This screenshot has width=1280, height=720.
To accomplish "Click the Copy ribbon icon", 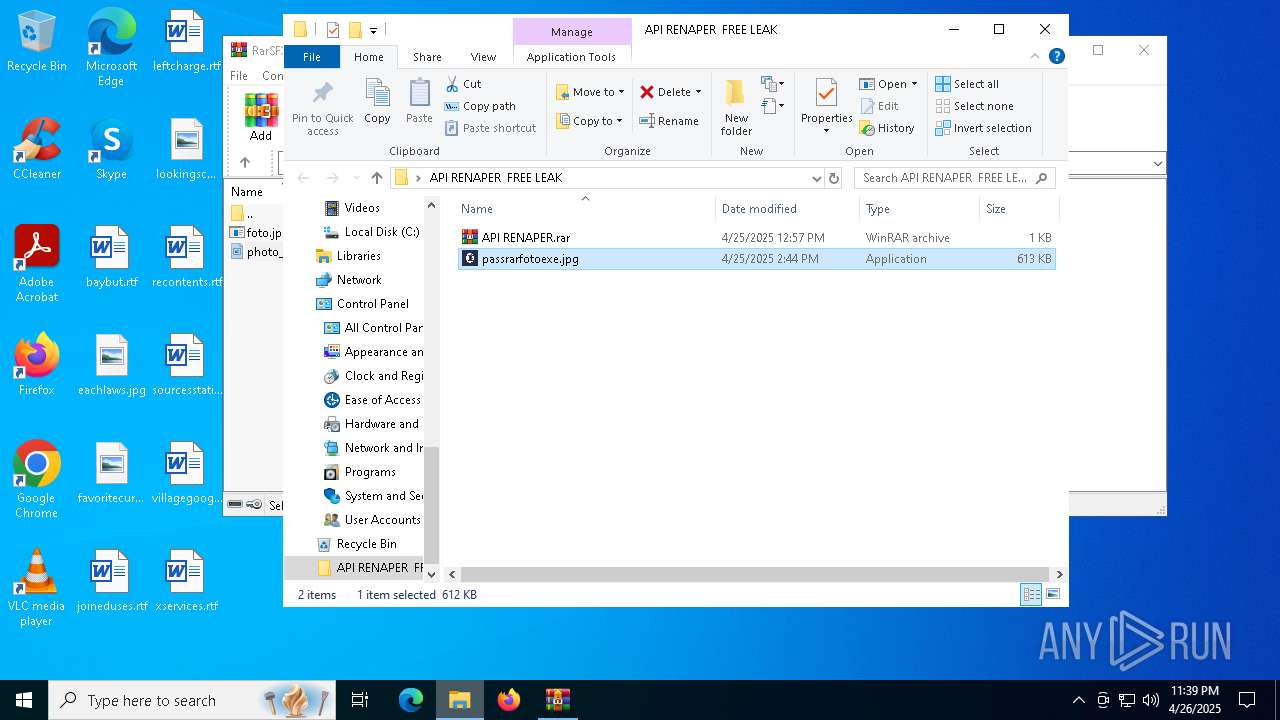I will 377,102.
